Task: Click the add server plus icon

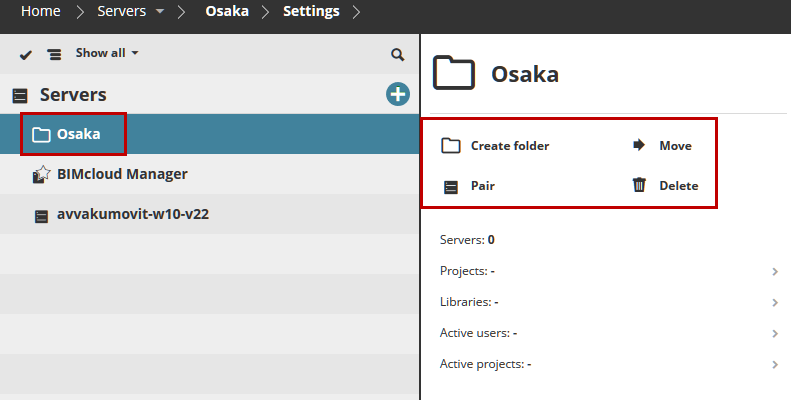Action: [x=398, y=95]
